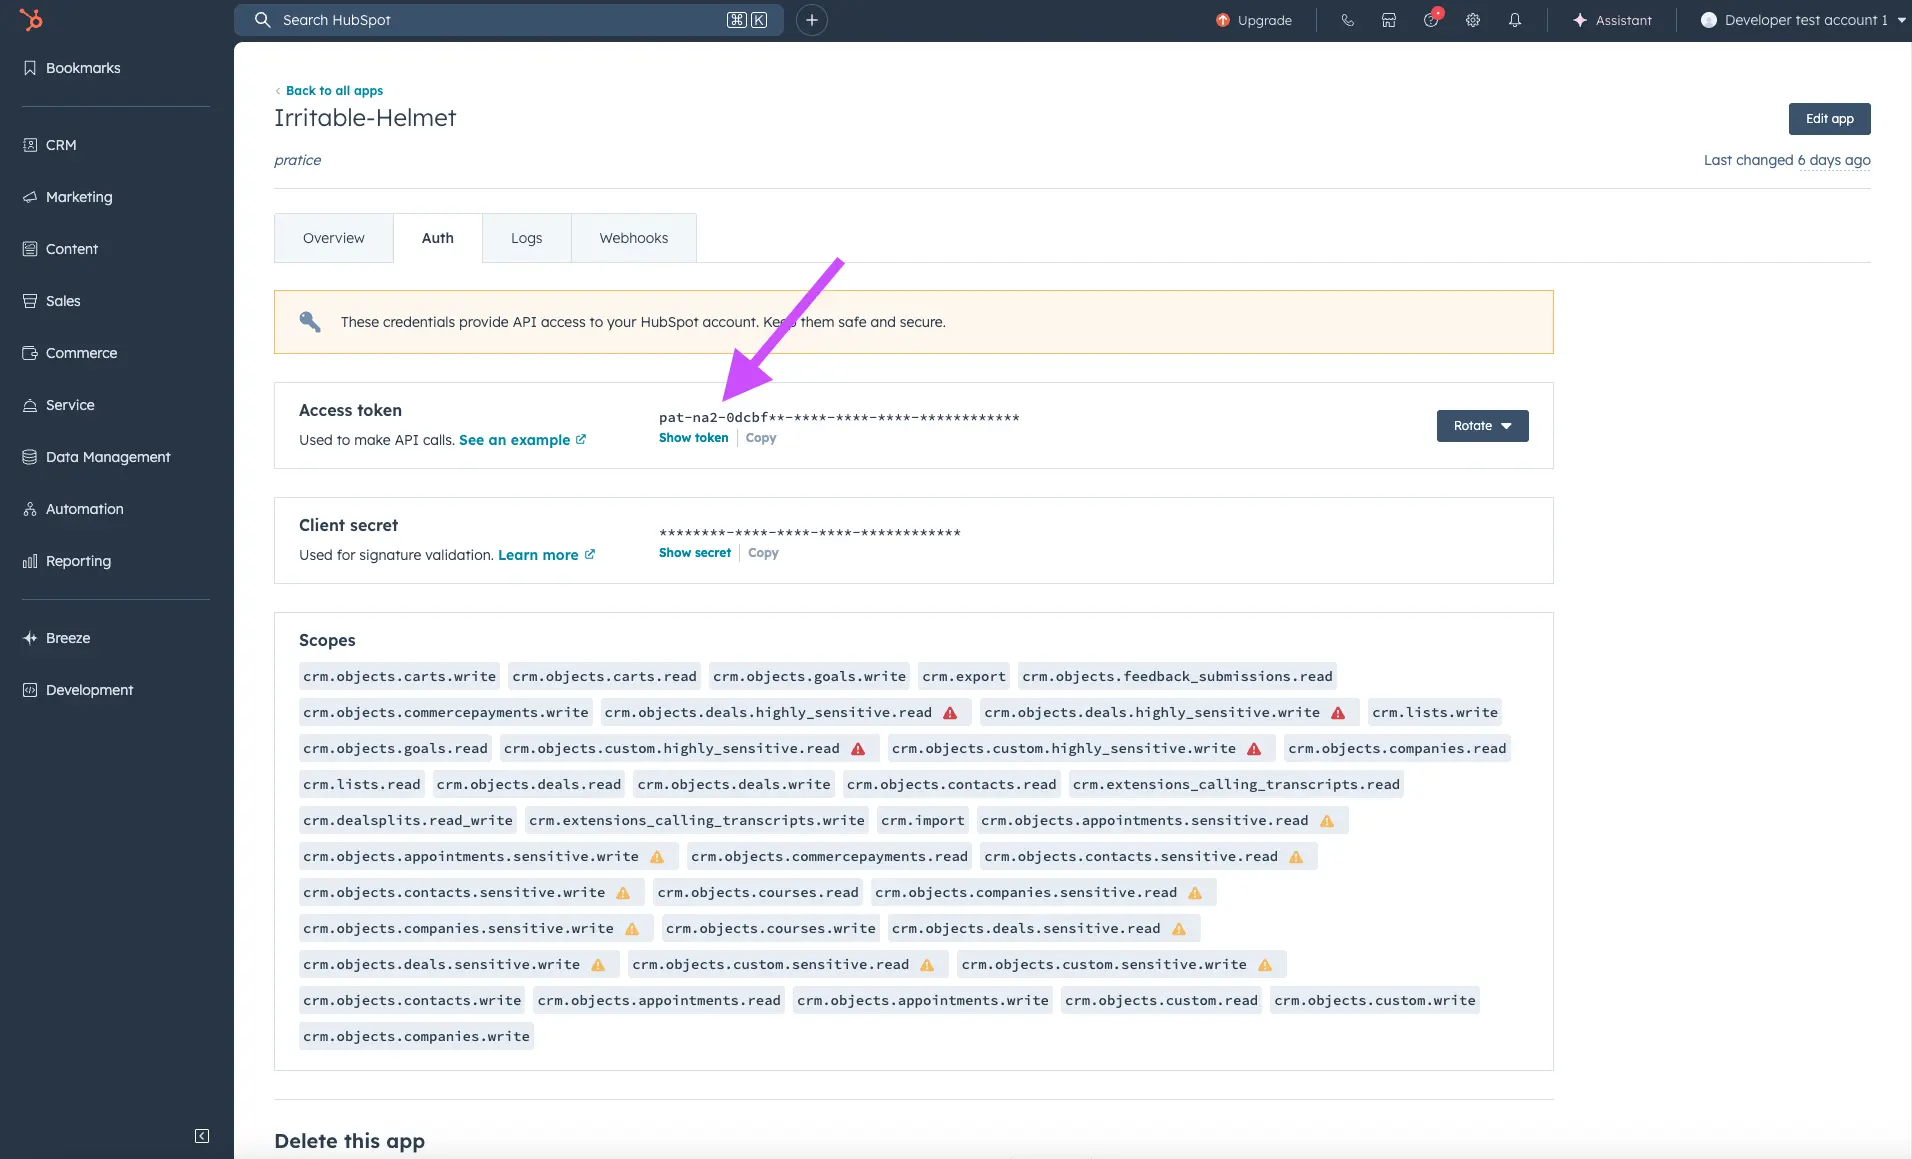Click the Edit app button
Screen dimensions: 1912x1159
coord(1829,119)
